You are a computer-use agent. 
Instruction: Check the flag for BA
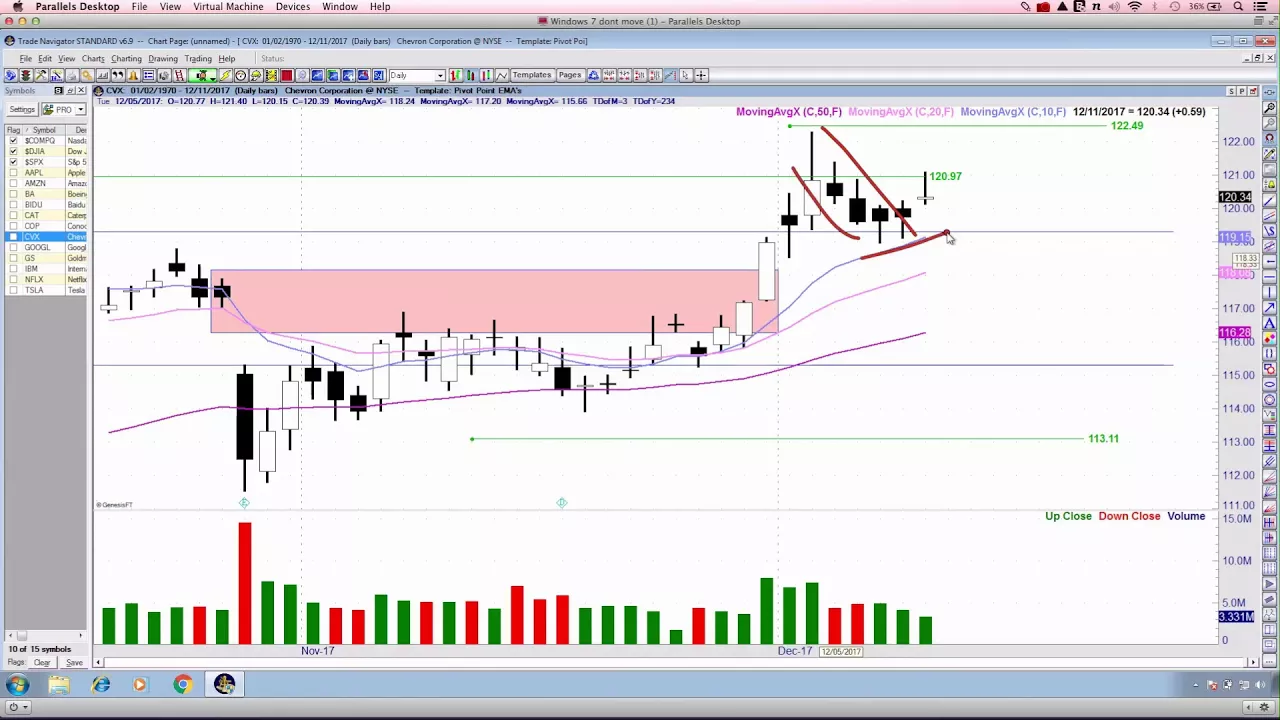click(13, 194)
